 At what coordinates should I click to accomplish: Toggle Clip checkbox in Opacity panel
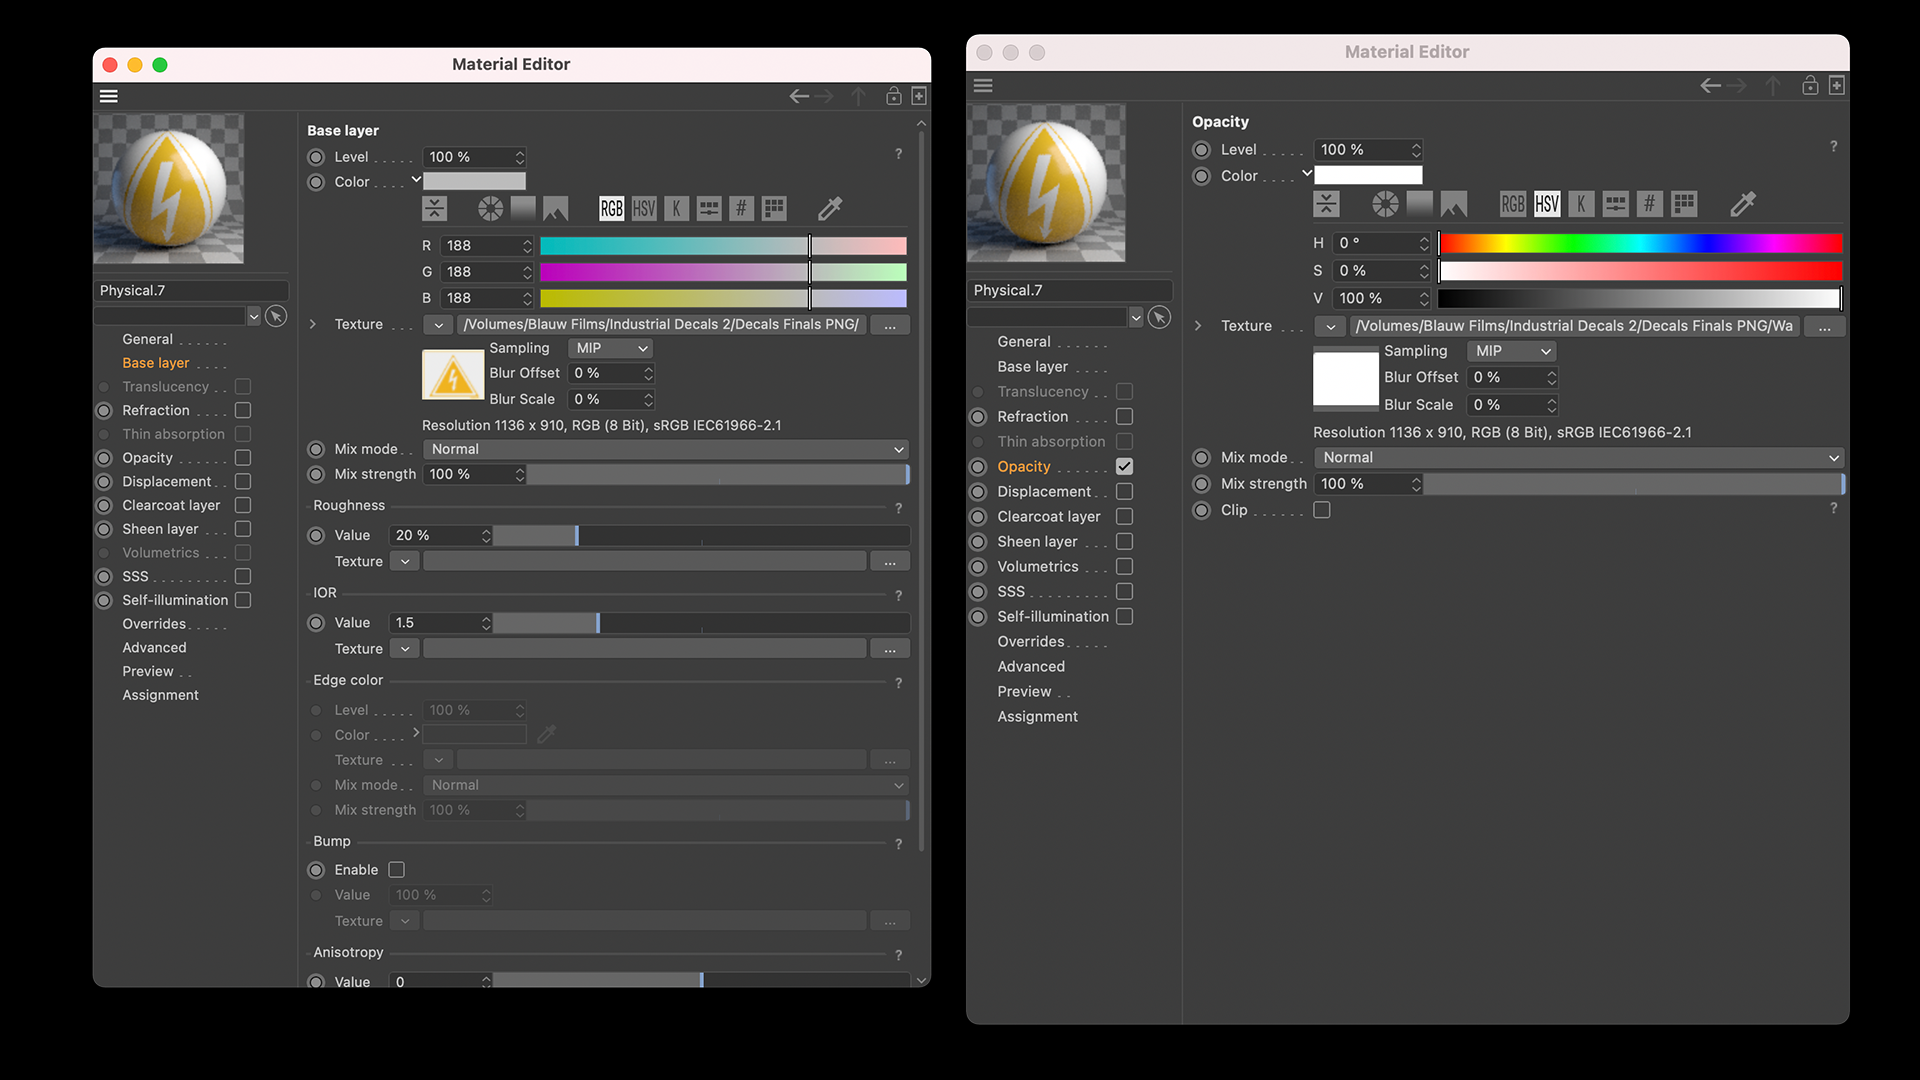click(x=1322, y=510)
